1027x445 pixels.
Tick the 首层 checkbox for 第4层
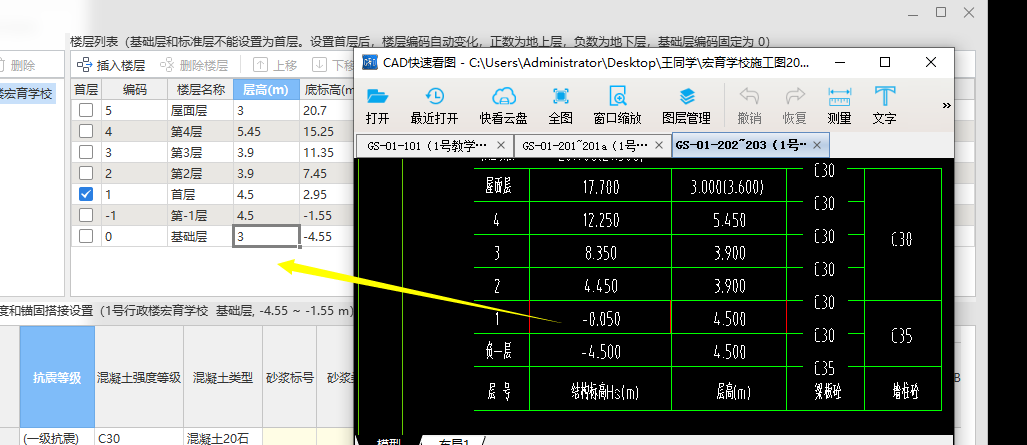(x=86, y=131)
